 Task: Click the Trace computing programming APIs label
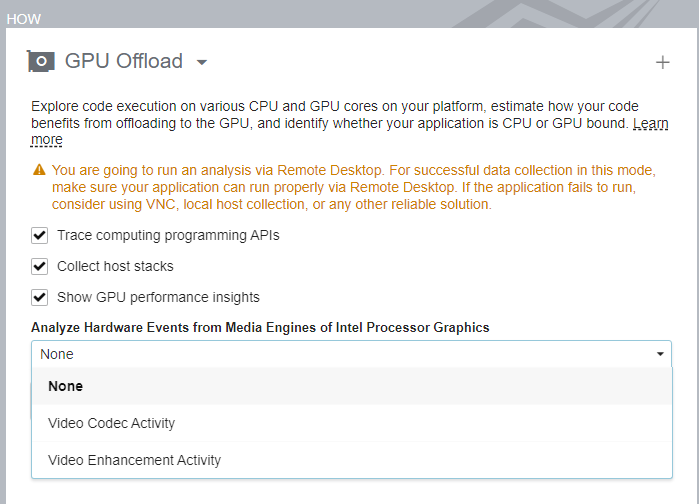tap(168, 236)
